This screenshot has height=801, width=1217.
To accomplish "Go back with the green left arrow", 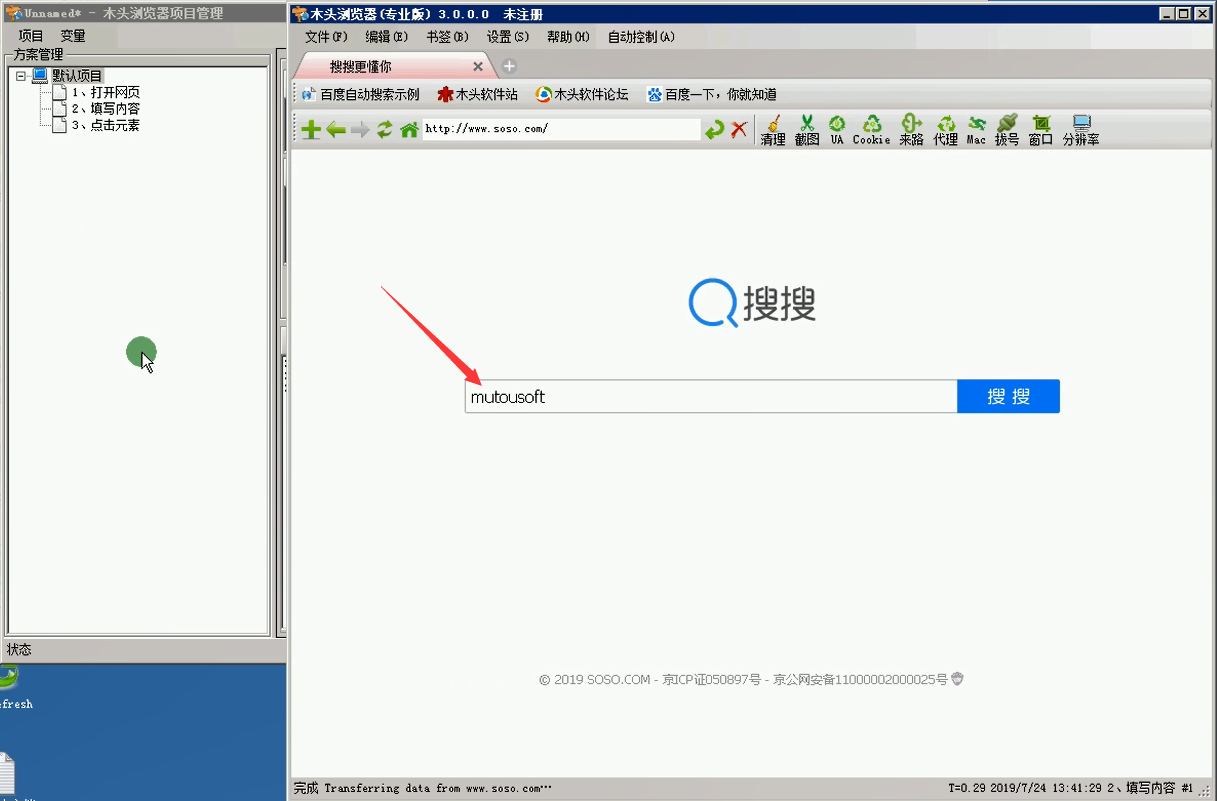I will click(x=336, y=130).
